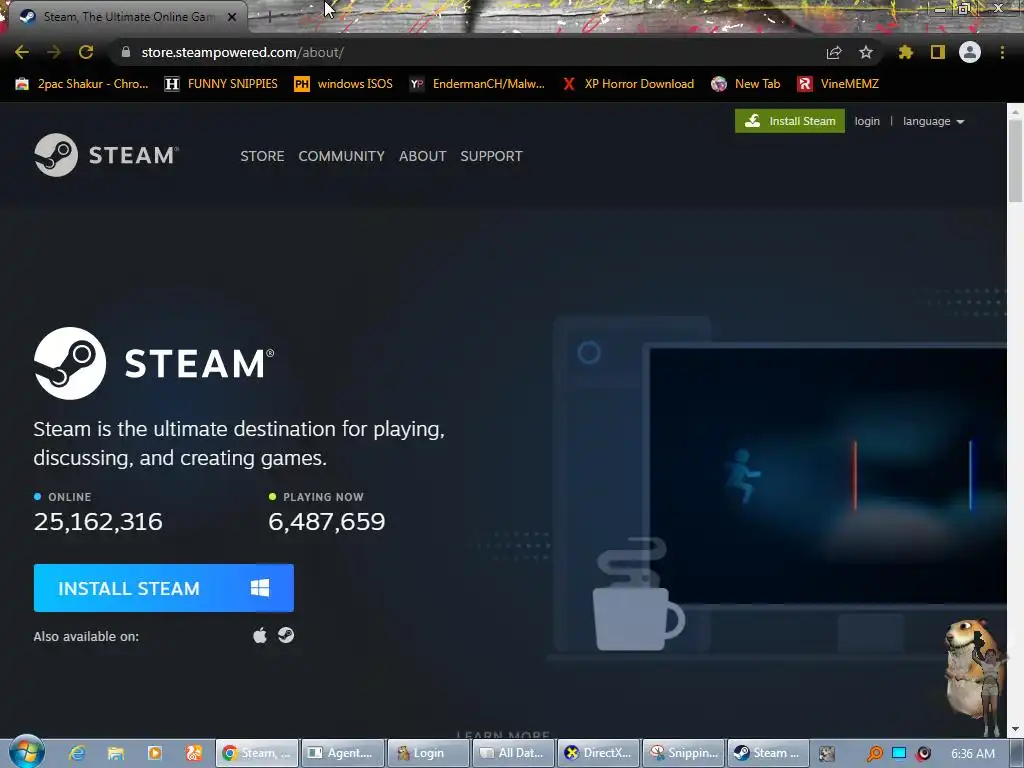Switch to Login taskbar window
1024x768 pixels.
coord(428,753)
